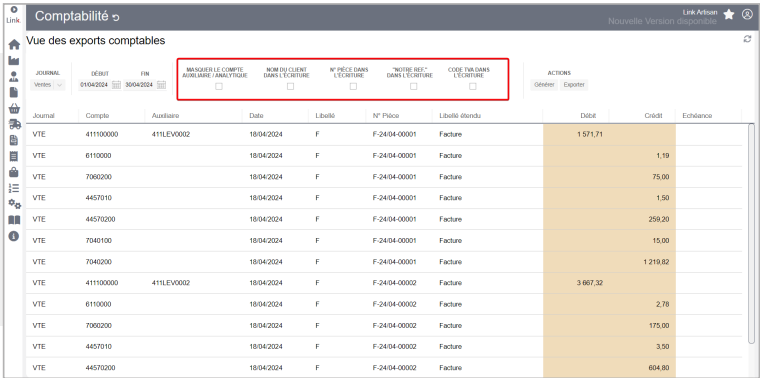Click the credit value 2,78
Viewport: 760px width, 378px height.
[x=664, y=304]
